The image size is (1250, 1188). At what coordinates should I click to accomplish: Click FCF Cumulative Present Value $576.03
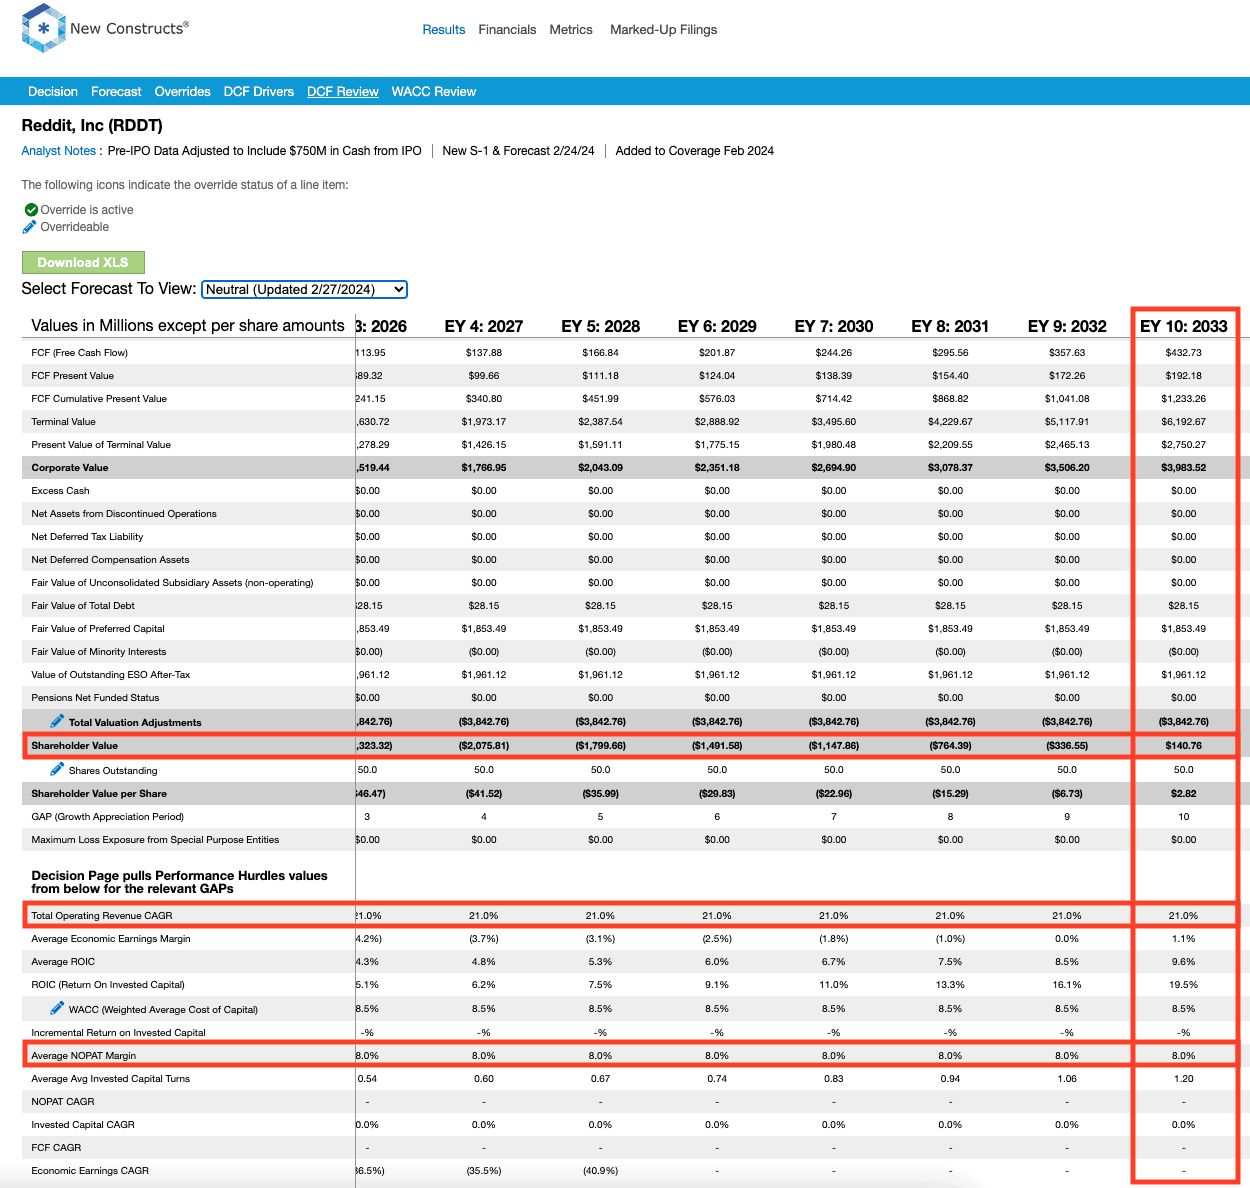[717, 399]
